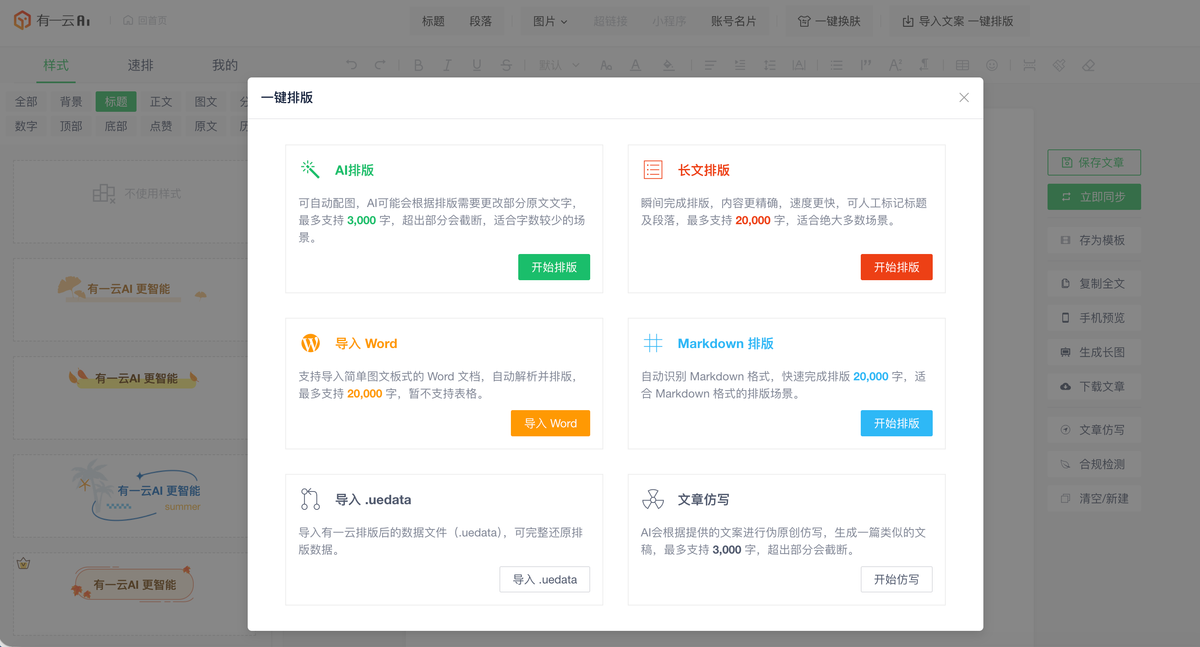Viewport: 1200px width, 647px height.
Task: Close the 一键排版 dialog
Action: (x=964, y=97)
